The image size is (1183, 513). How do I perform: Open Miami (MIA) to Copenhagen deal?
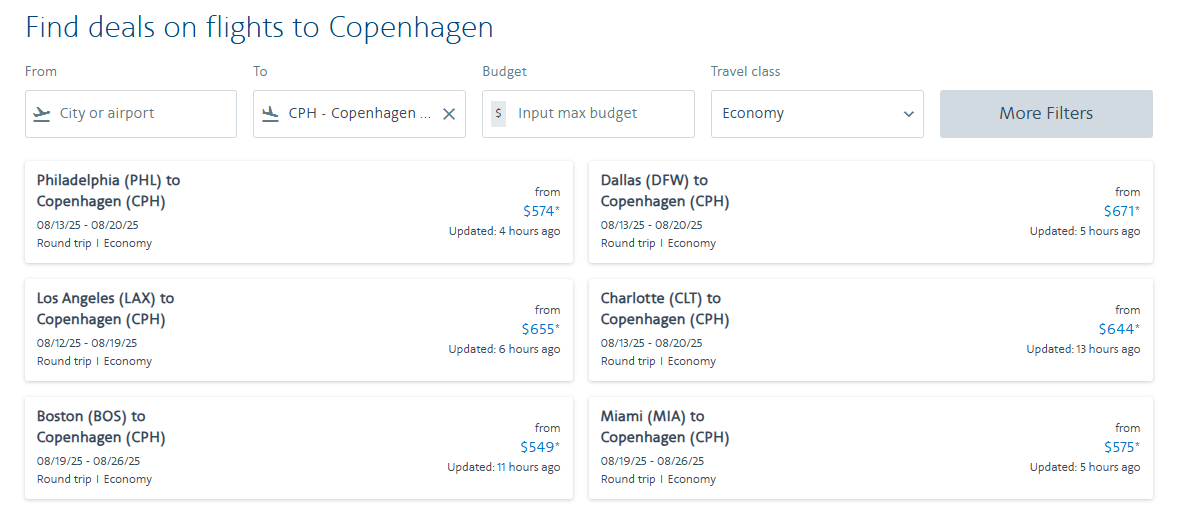871,447
